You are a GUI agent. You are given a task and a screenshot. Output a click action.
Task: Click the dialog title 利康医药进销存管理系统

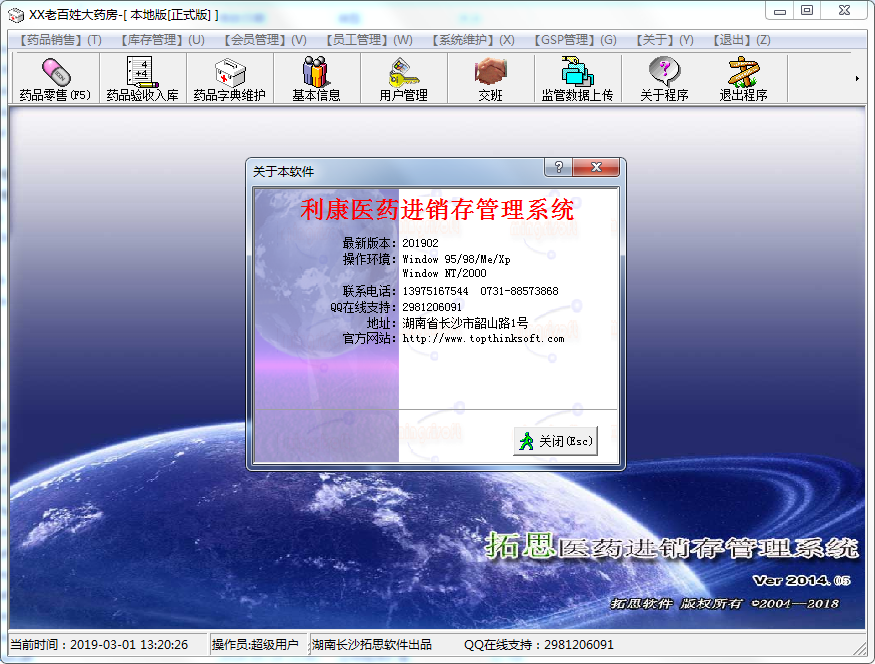coord(437,210)
